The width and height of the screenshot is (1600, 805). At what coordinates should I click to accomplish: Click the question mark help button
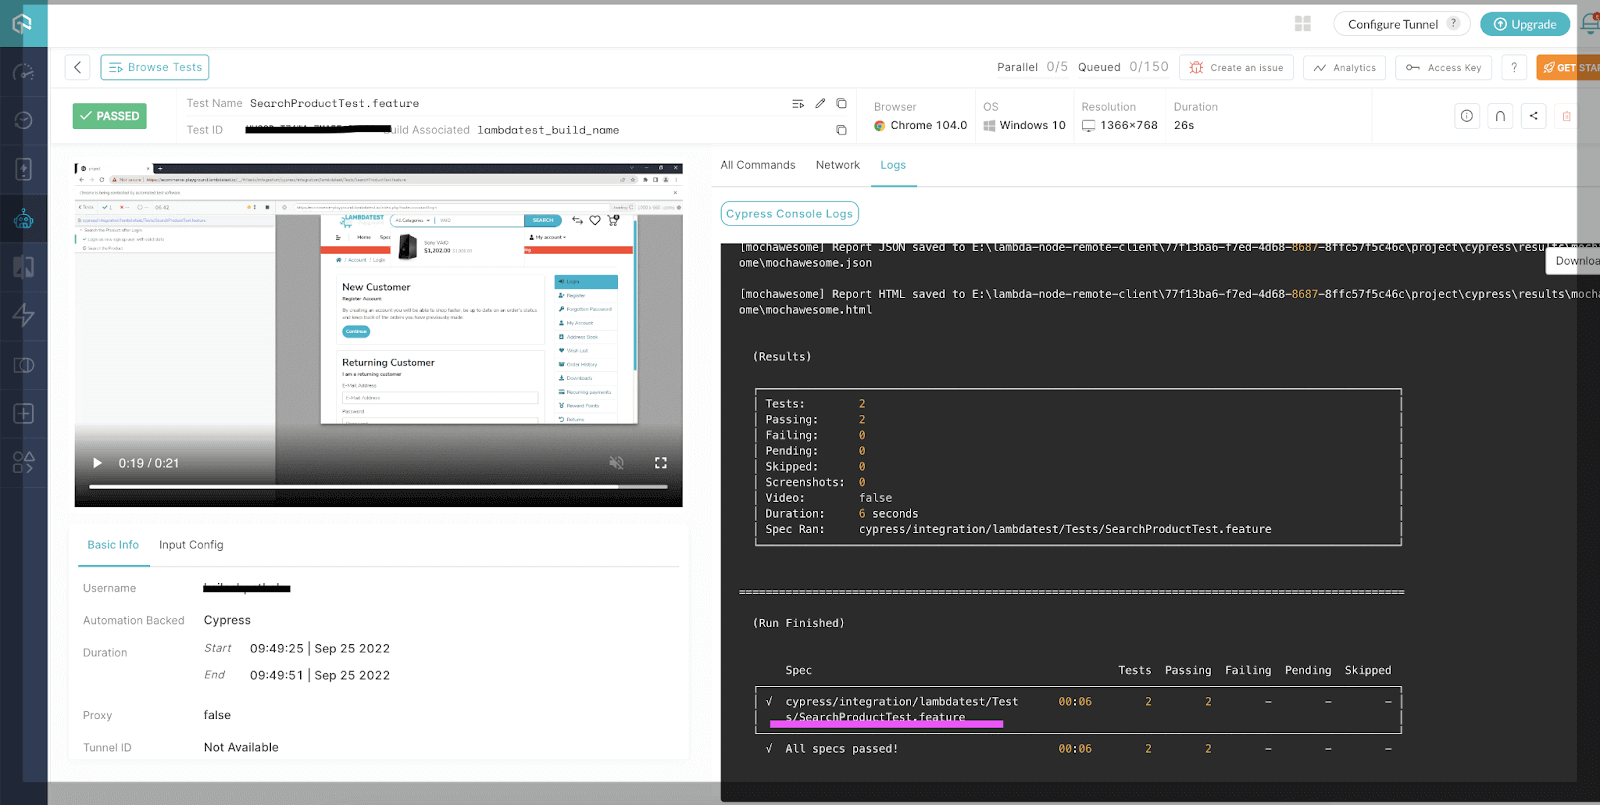(1514, 67)
